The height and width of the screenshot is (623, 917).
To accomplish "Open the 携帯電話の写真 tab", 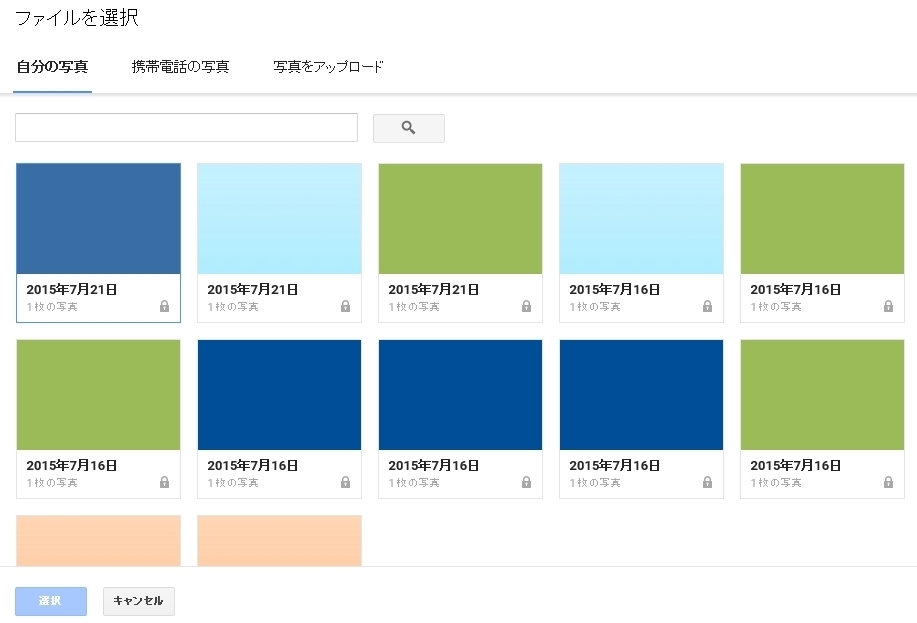I will tap(180, 67).
